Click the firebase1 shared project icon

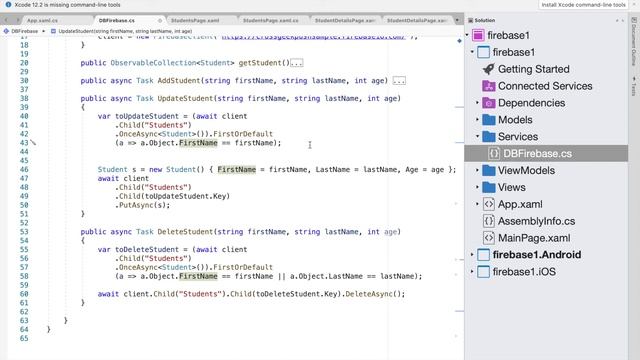click(483, 52)
